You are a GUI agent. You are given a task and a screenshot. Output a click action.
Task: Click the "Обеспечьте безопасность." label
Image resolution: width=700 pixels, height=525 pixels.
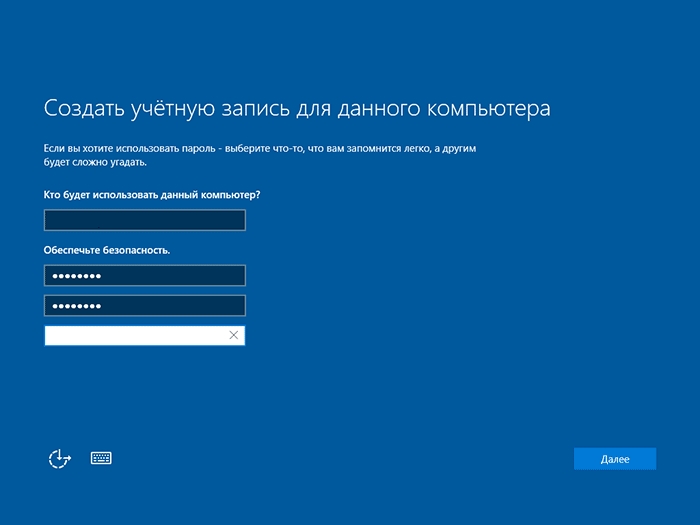(x=107, y=250)
